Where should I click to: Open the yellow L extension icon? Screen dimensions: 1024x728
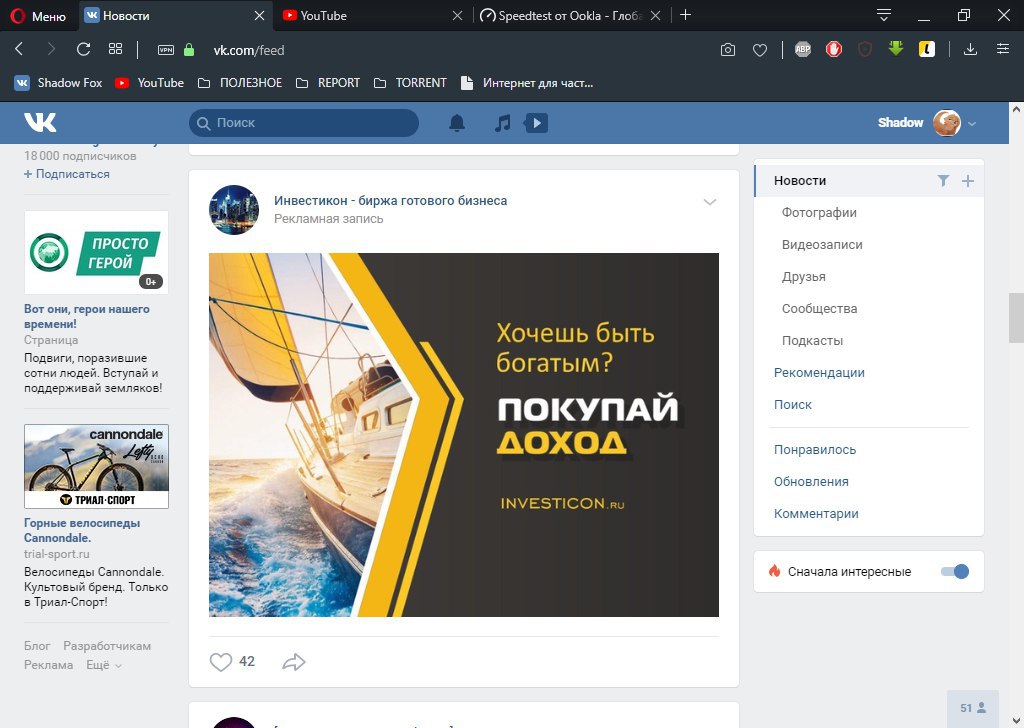click(927, 49)
